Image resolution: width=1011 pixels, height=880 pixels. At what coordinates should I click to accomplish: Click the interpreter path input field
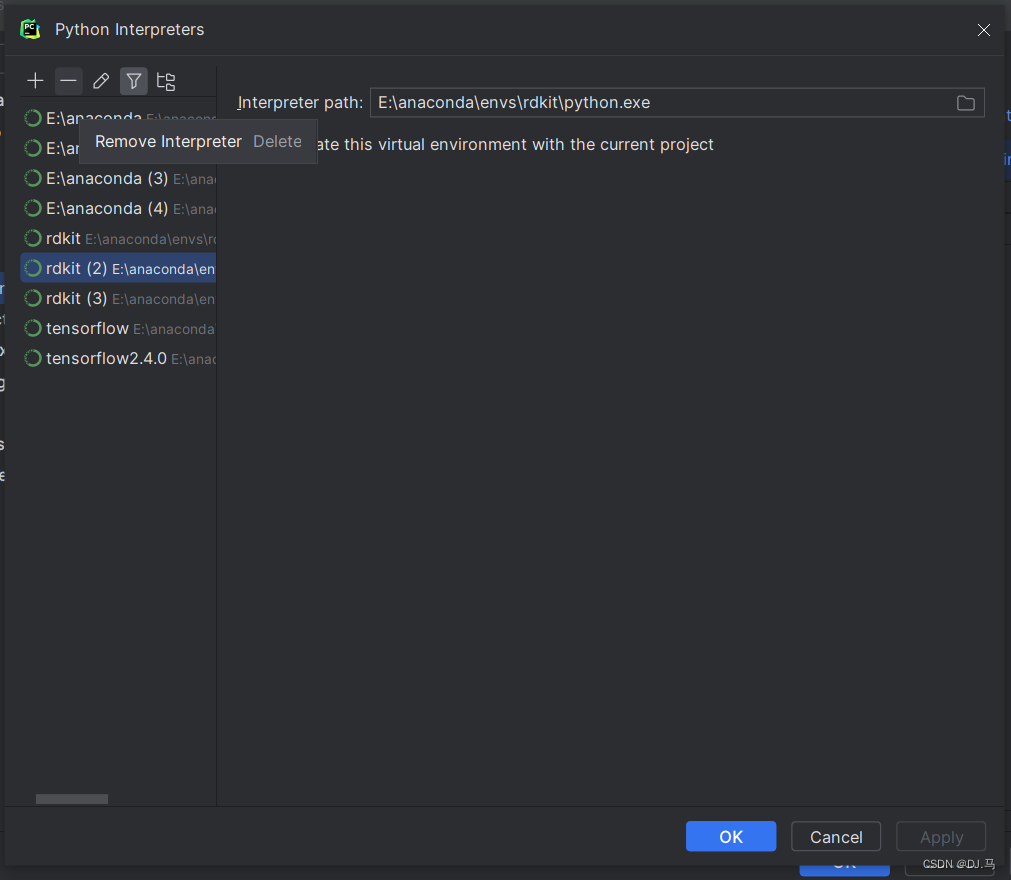tap(677, 103)
